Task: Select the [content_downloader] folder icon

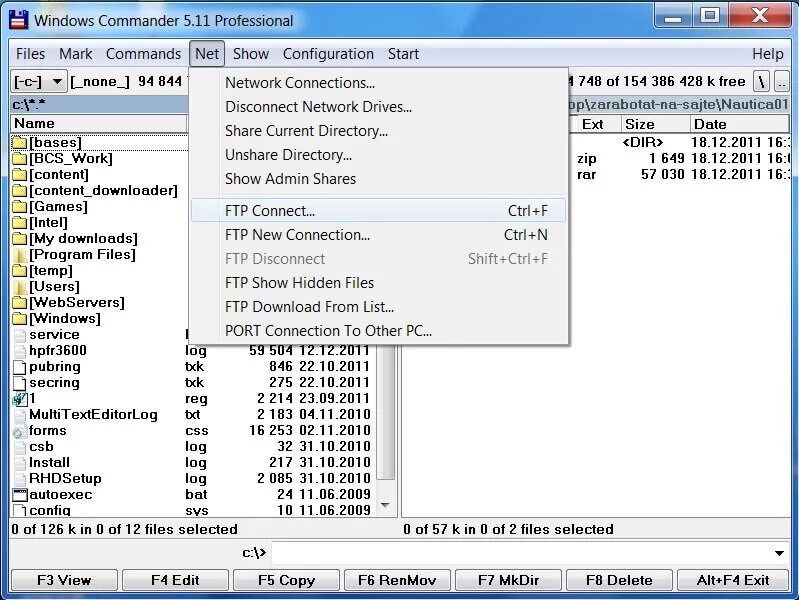Action: pyautogui.click(x=20, y=191)
